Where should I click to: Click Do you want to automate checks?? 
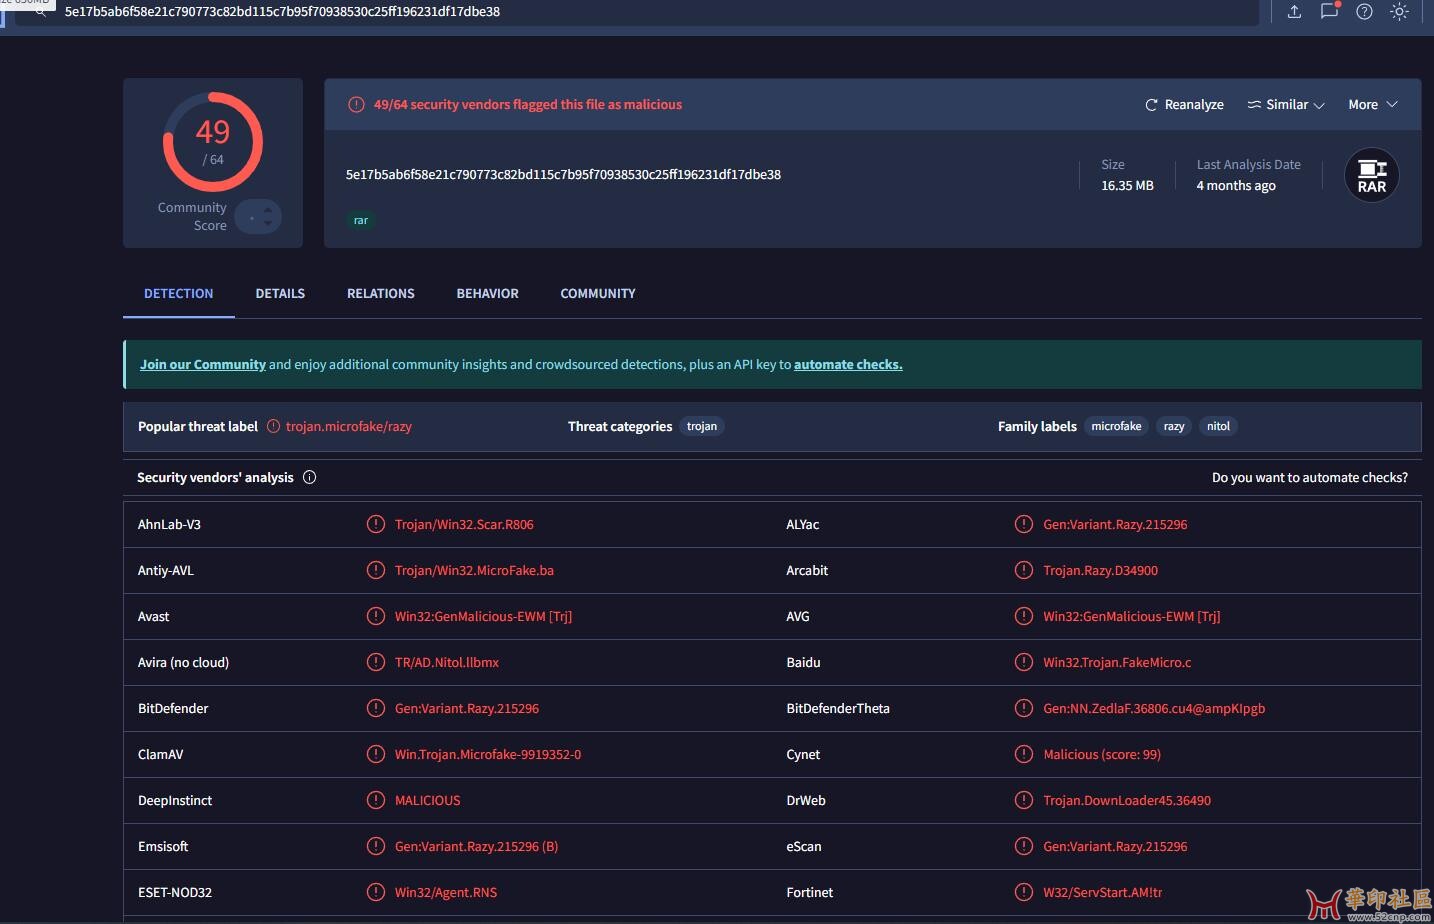pos(1310,478)
